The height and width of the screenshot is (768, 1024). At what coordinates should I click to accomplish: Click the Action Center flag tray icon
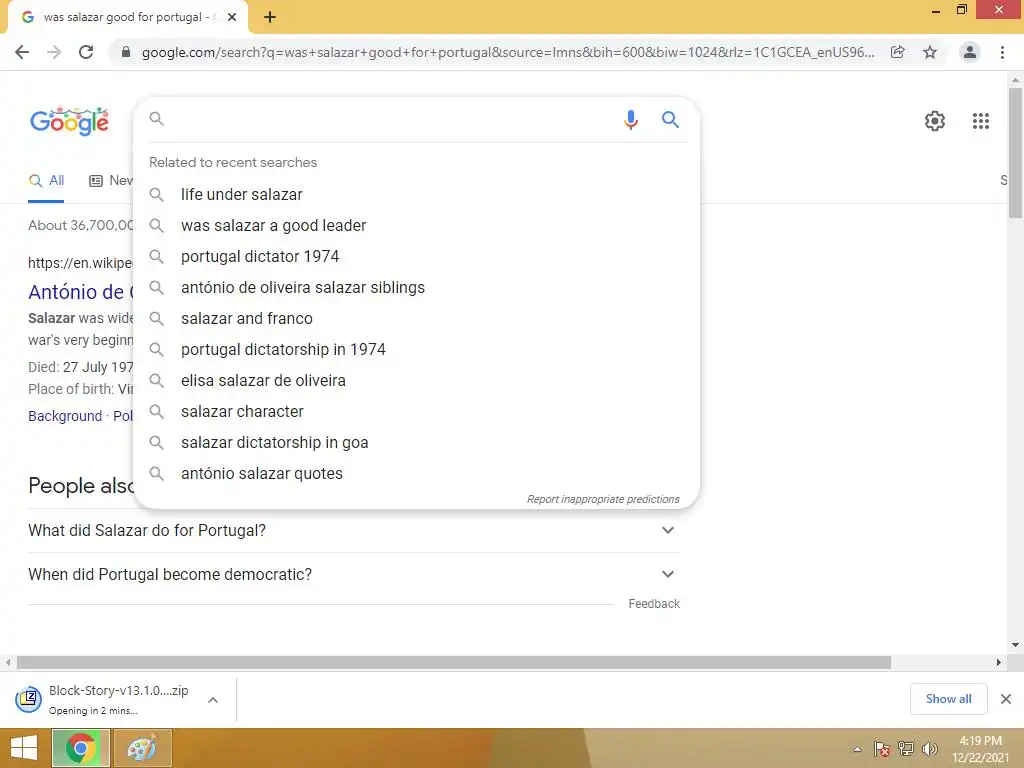coord(882,749)
